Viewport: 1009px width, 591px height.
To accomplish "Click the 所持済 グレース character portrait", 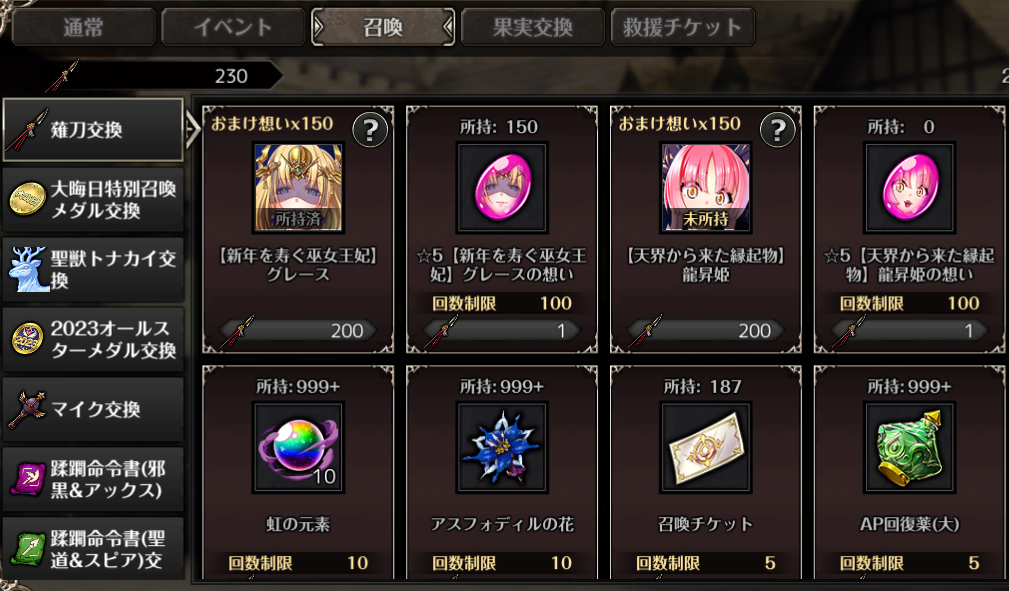I will pos(298,188).
